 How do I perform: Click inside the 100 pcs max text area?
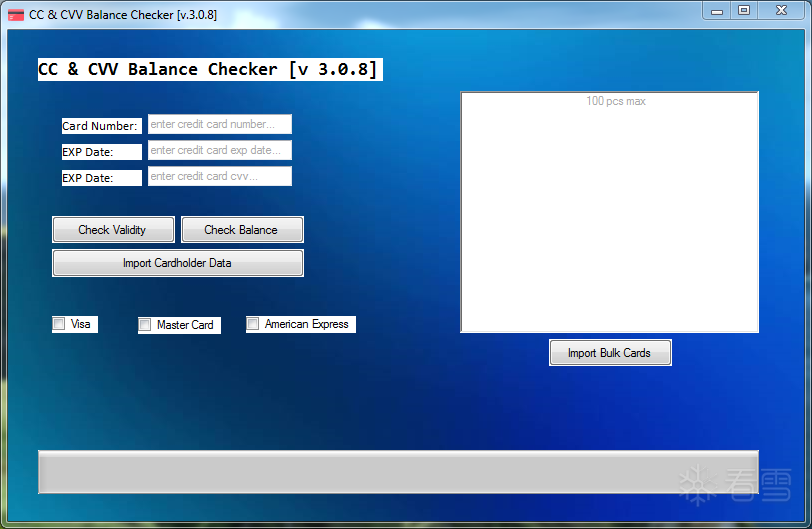pyautogui.click(x=610, y=212)
